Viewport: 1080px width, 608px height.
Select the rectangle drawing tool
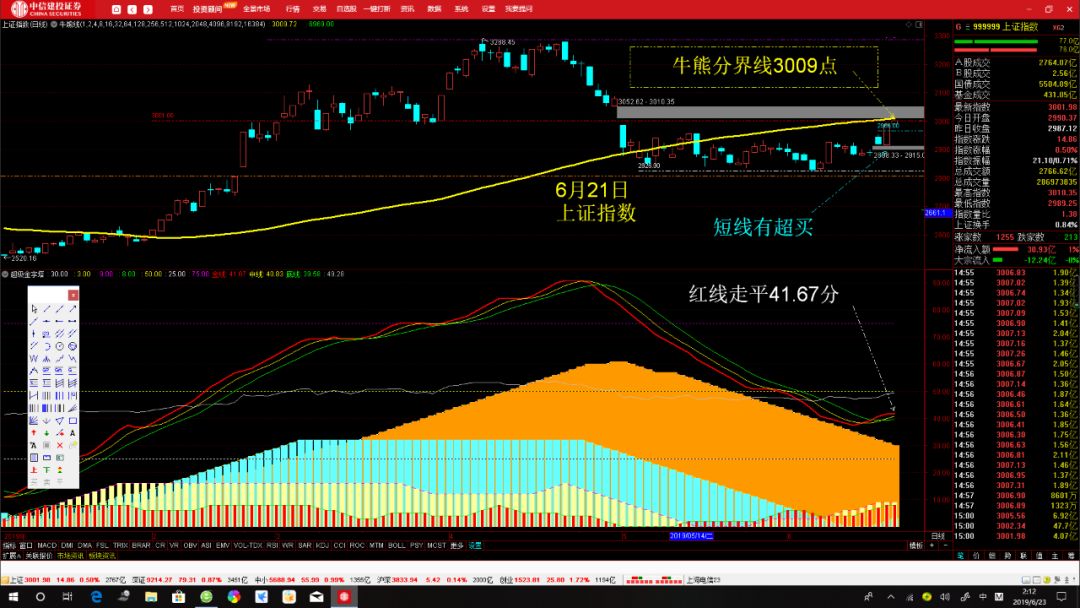point(73,420)
